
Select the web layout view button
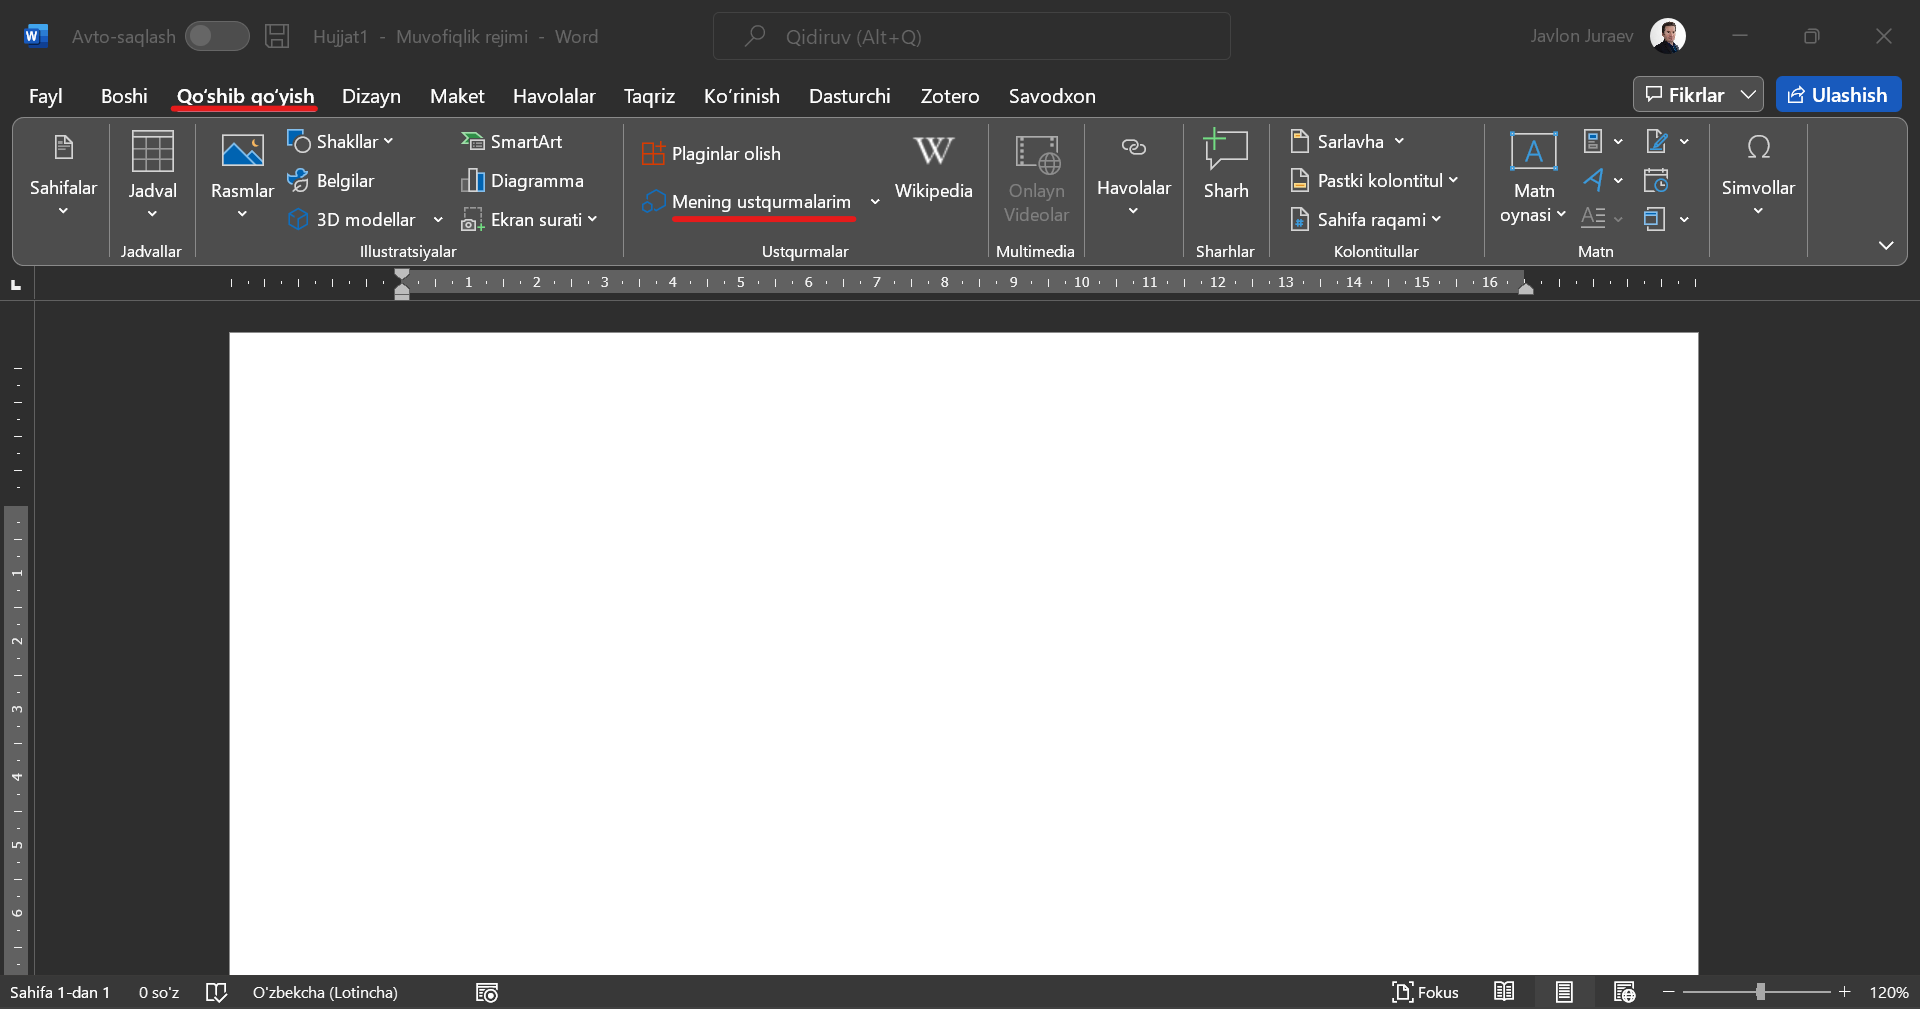pos(1624,992)
